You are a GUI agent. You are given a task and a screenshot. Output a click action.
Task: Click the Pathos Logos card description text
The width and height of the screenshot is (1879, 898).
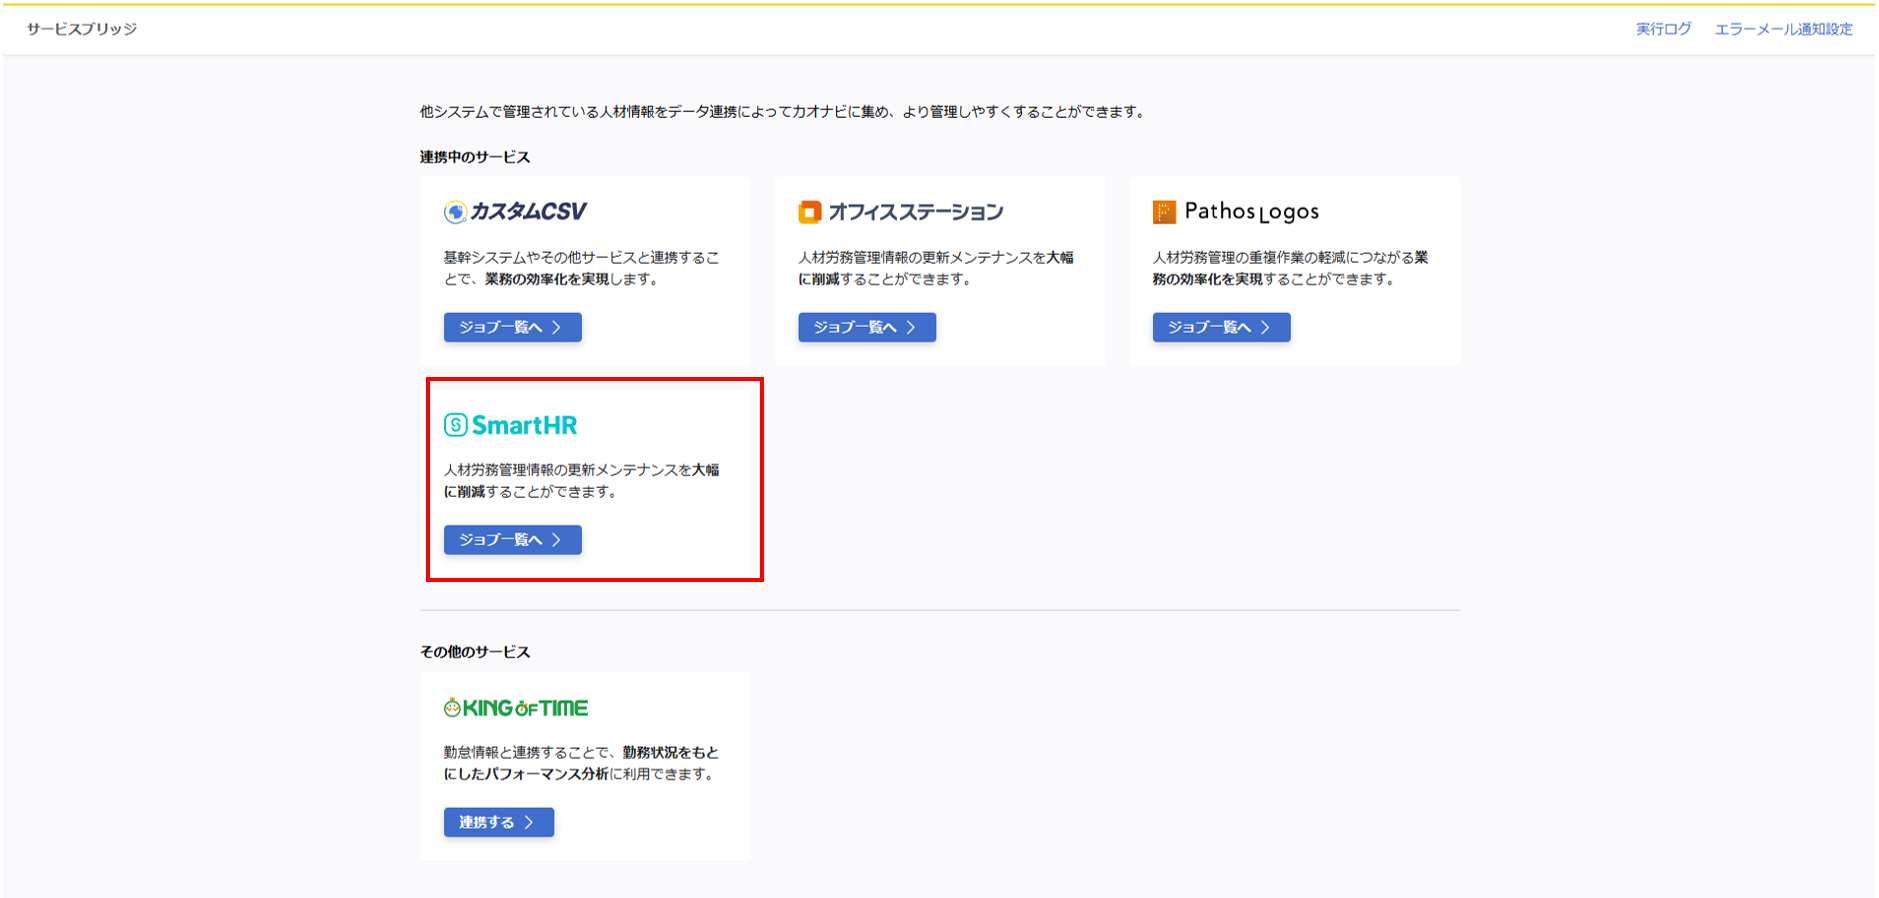tap(1290, 268)
